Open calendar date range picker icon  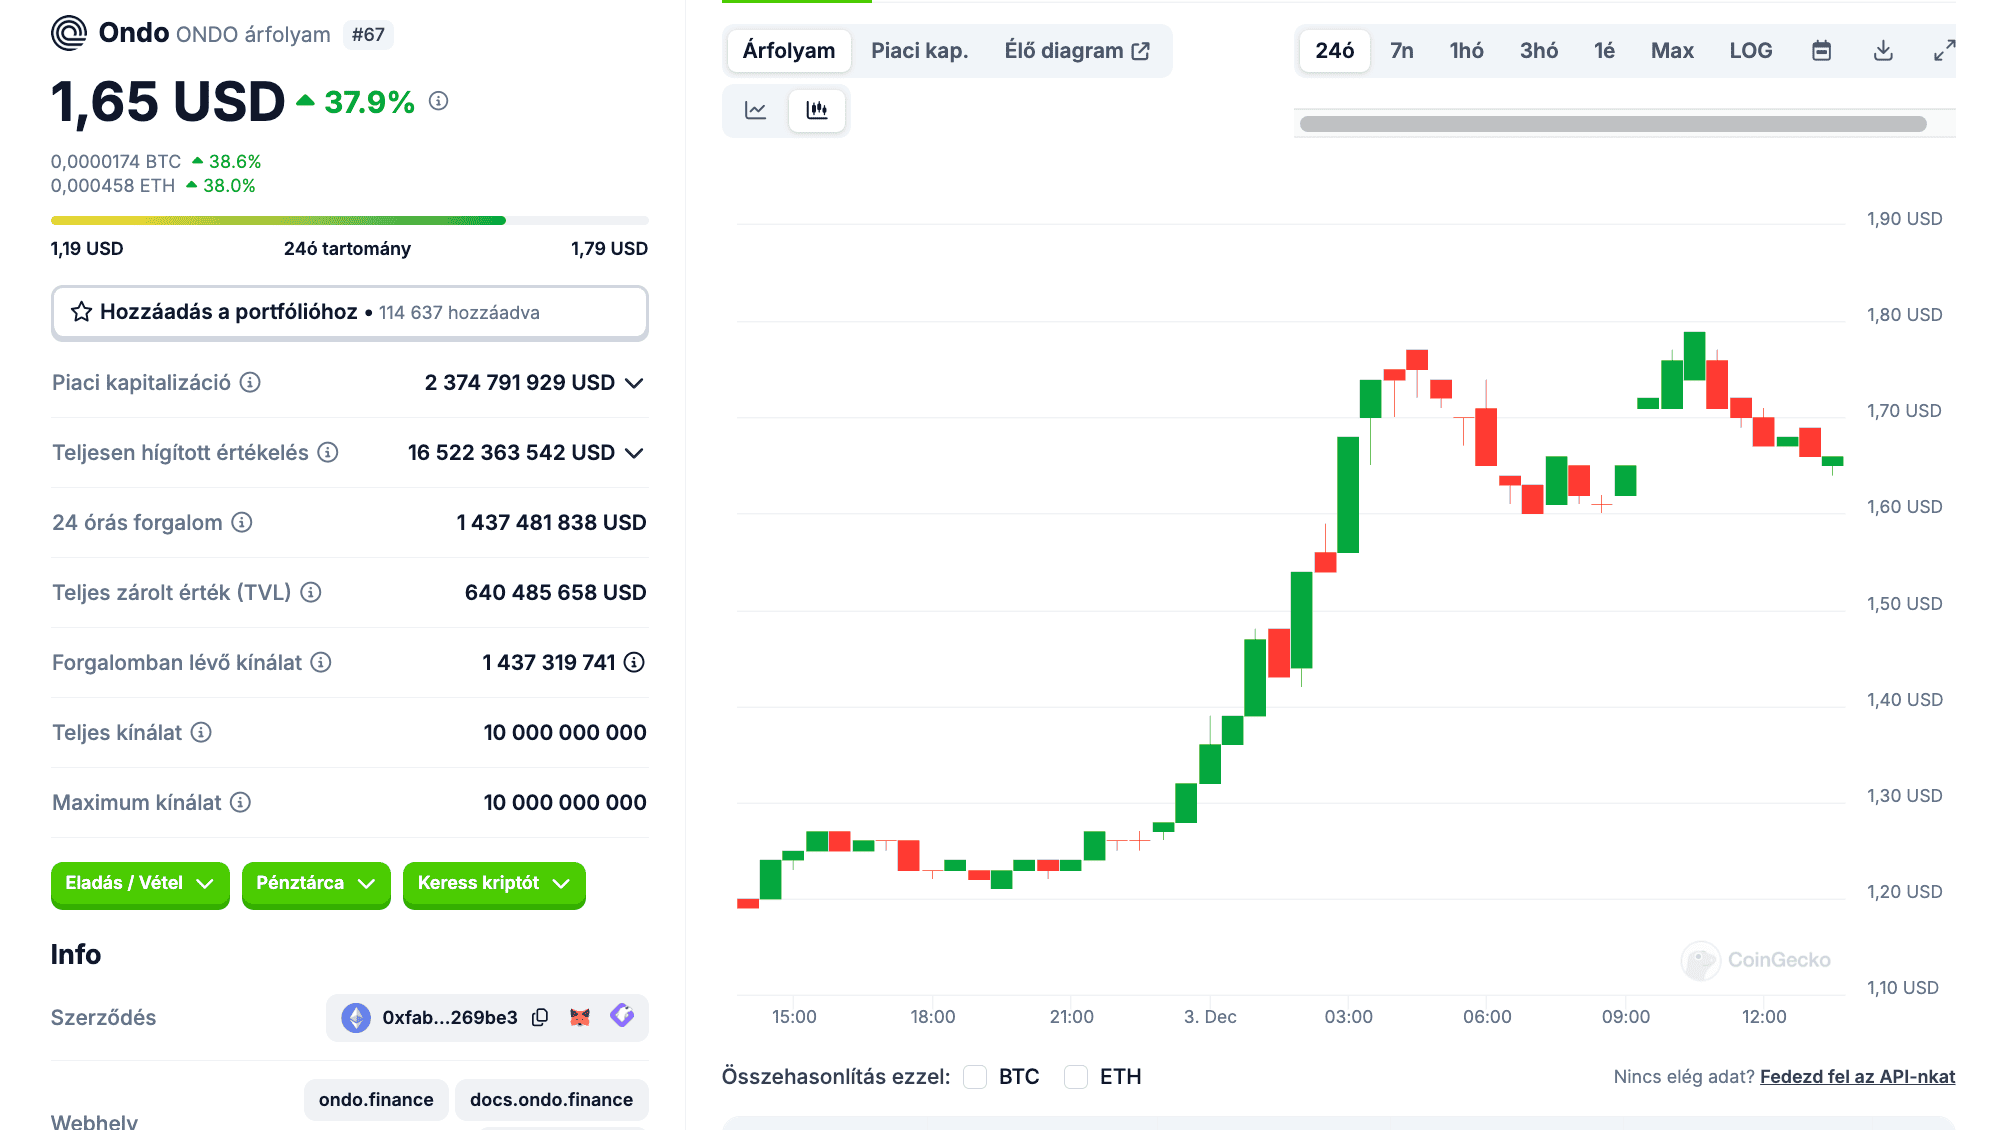[x=1822, y=50]
